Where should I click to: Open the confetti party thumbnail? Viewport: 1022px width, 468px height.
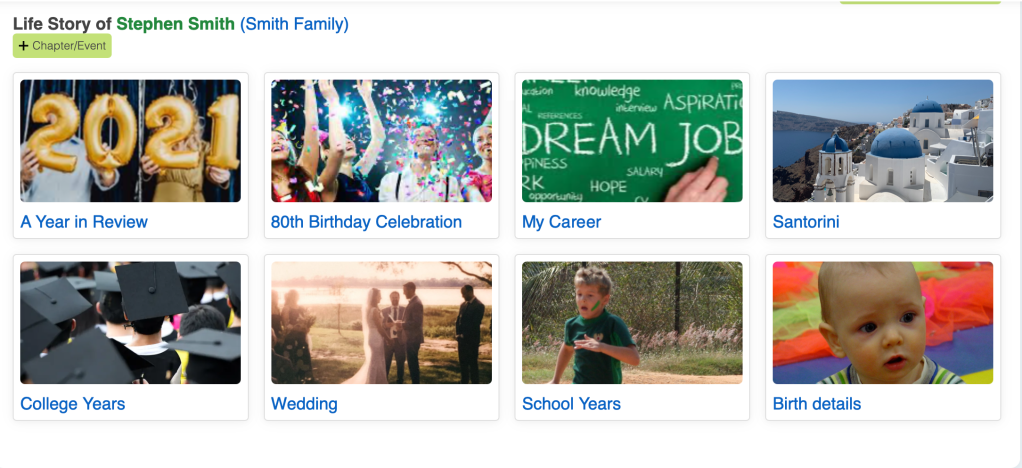[x=381, y=141]
